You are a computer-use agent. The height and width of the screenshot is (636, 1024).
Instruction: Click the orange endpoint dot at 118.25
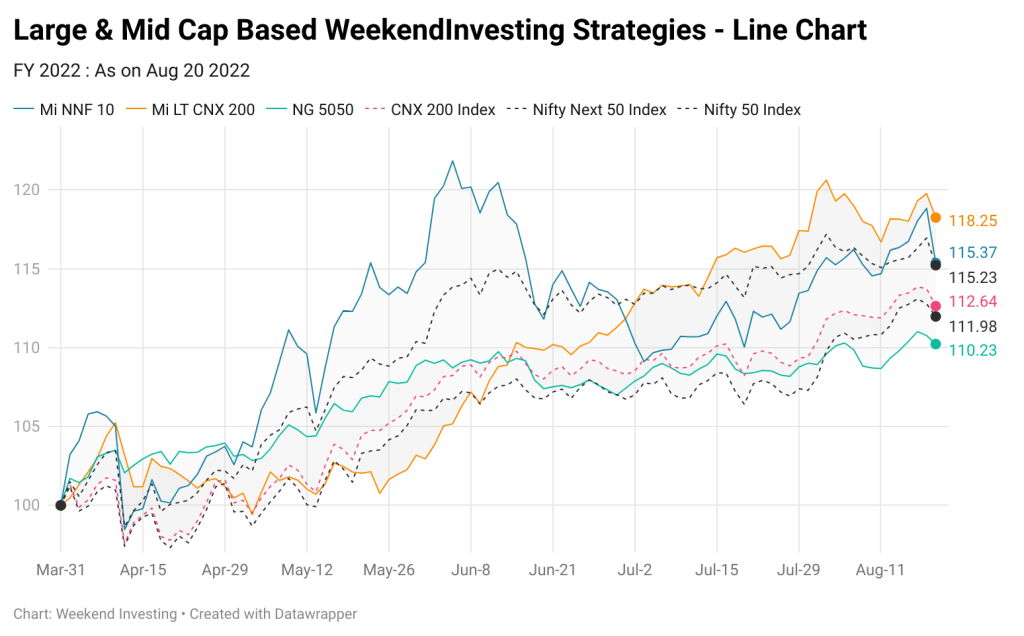pyautogui.click(x=935, y=217)
